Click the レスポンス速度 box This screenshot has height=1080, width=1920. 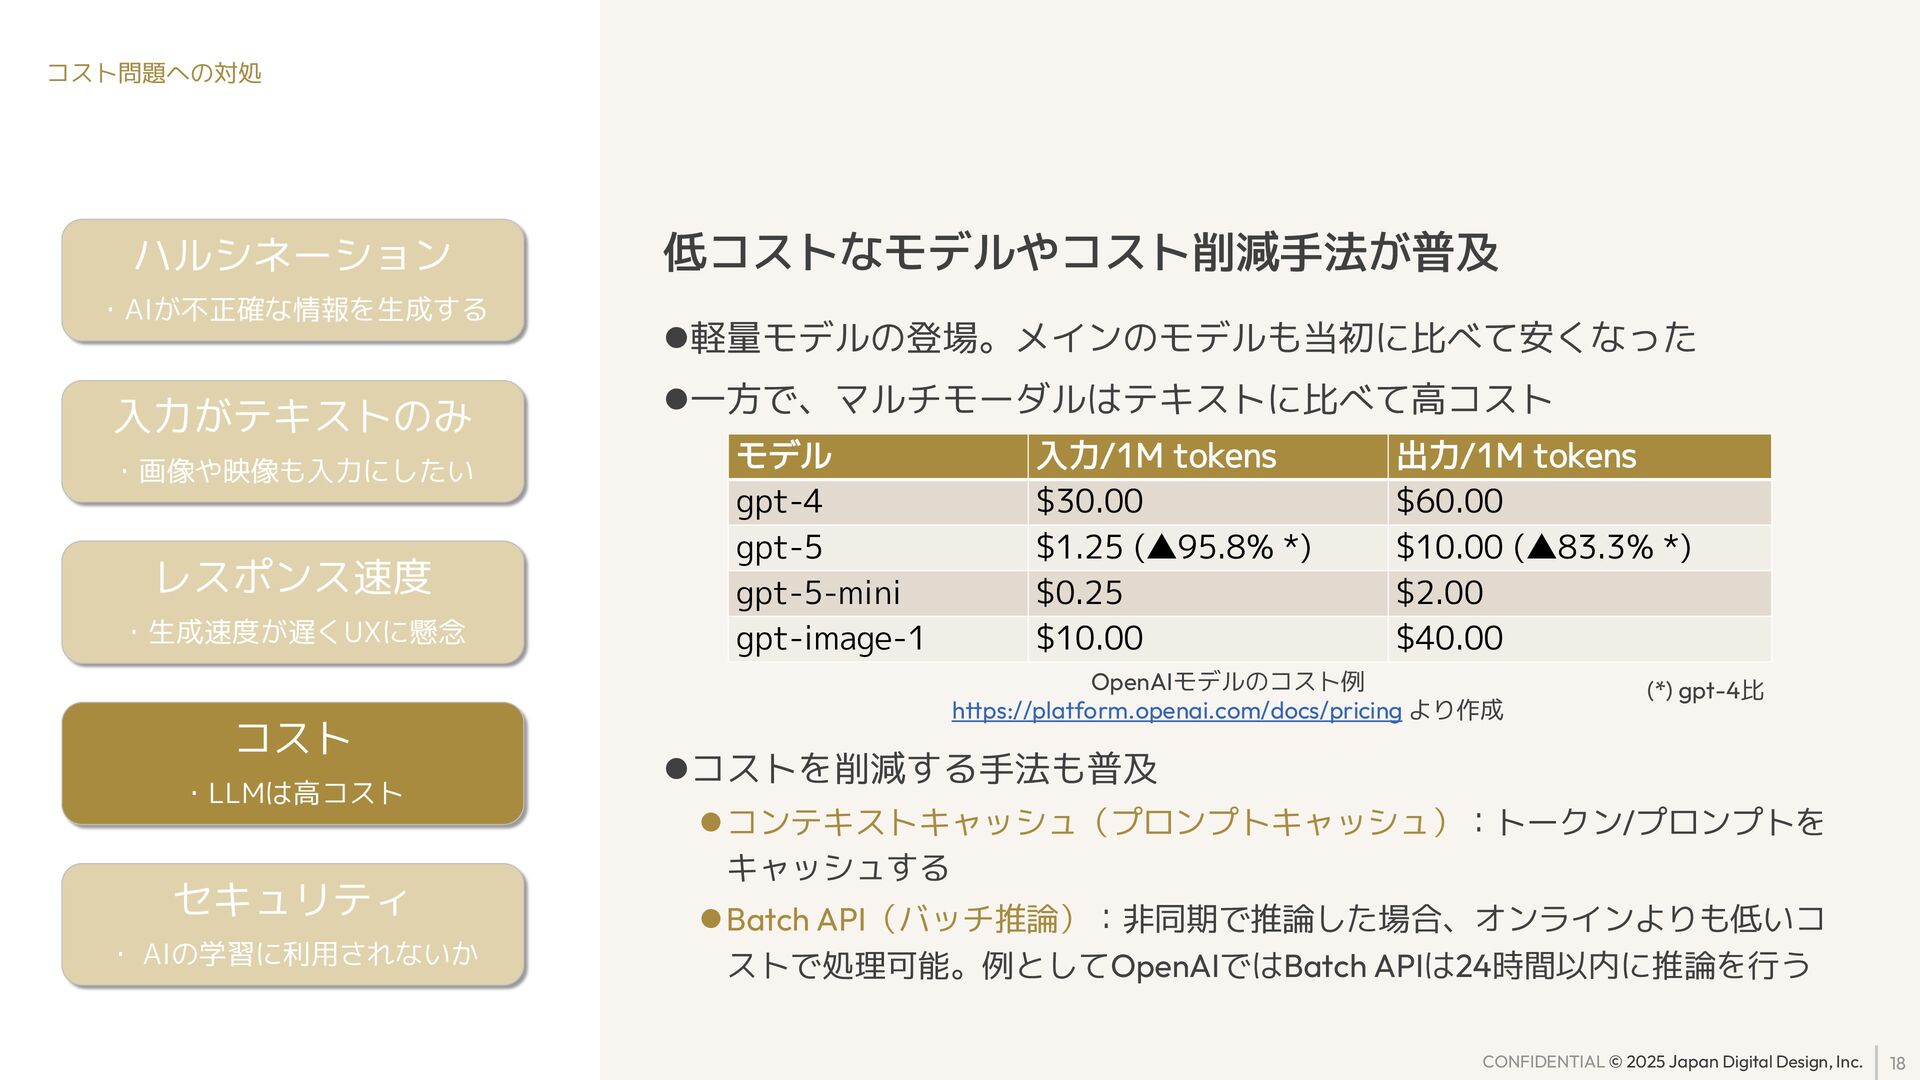(293, 602)
